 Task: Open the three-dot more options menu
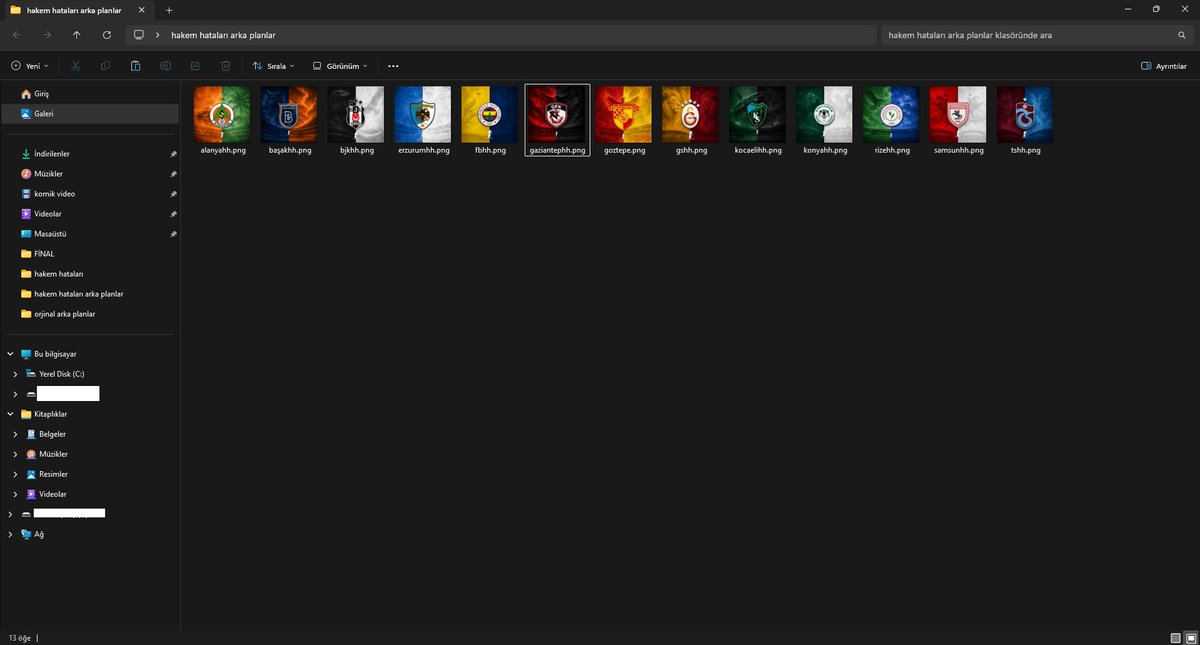click(x=393, y=66)
